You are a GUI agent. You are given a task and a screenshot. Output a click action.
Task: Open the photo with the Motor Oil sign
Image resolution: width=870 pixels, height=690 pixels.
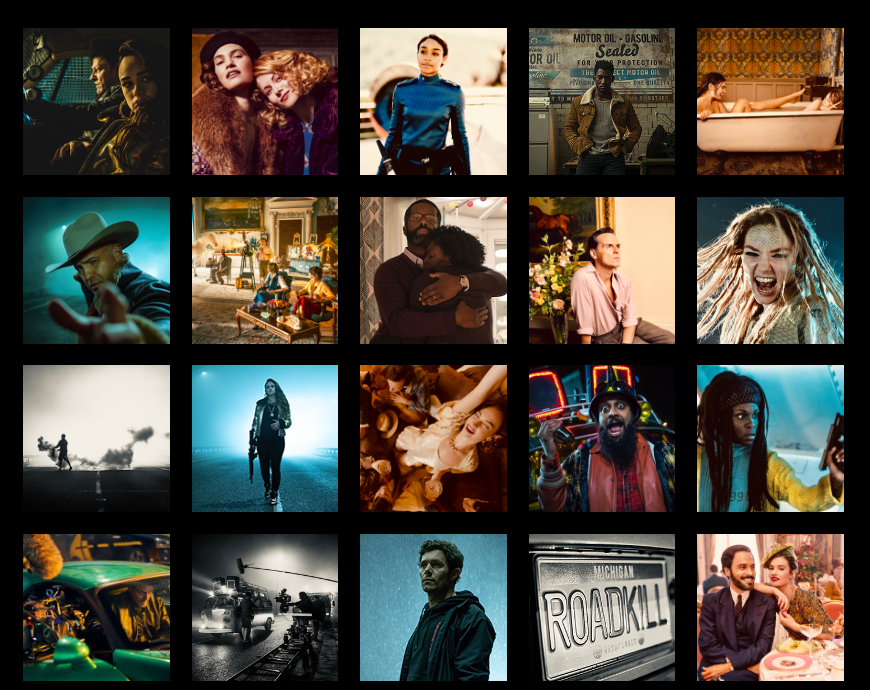tap(602, 101)
